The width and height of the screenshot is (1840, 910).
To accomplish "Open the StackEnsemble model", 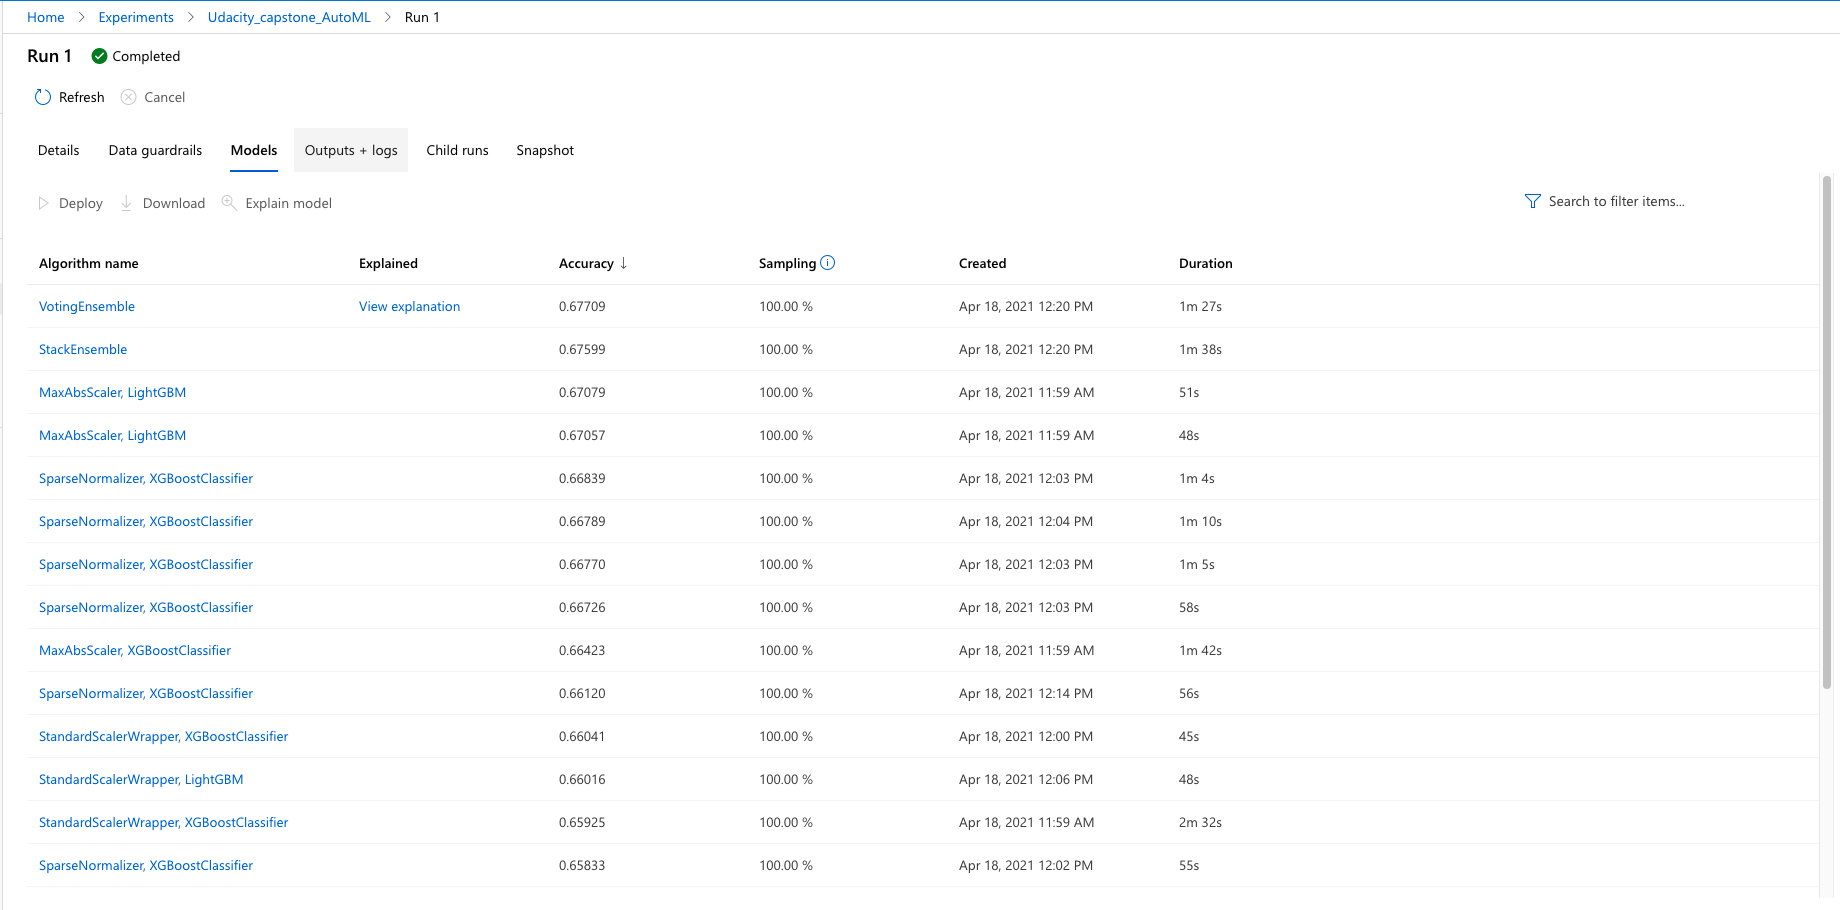I will (x=83, y=349).
